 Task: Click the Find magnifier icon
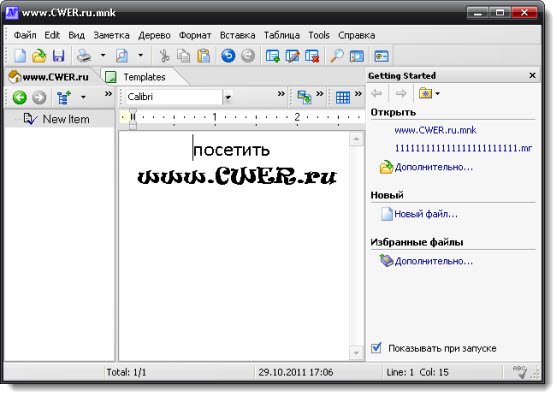(336, 56)
